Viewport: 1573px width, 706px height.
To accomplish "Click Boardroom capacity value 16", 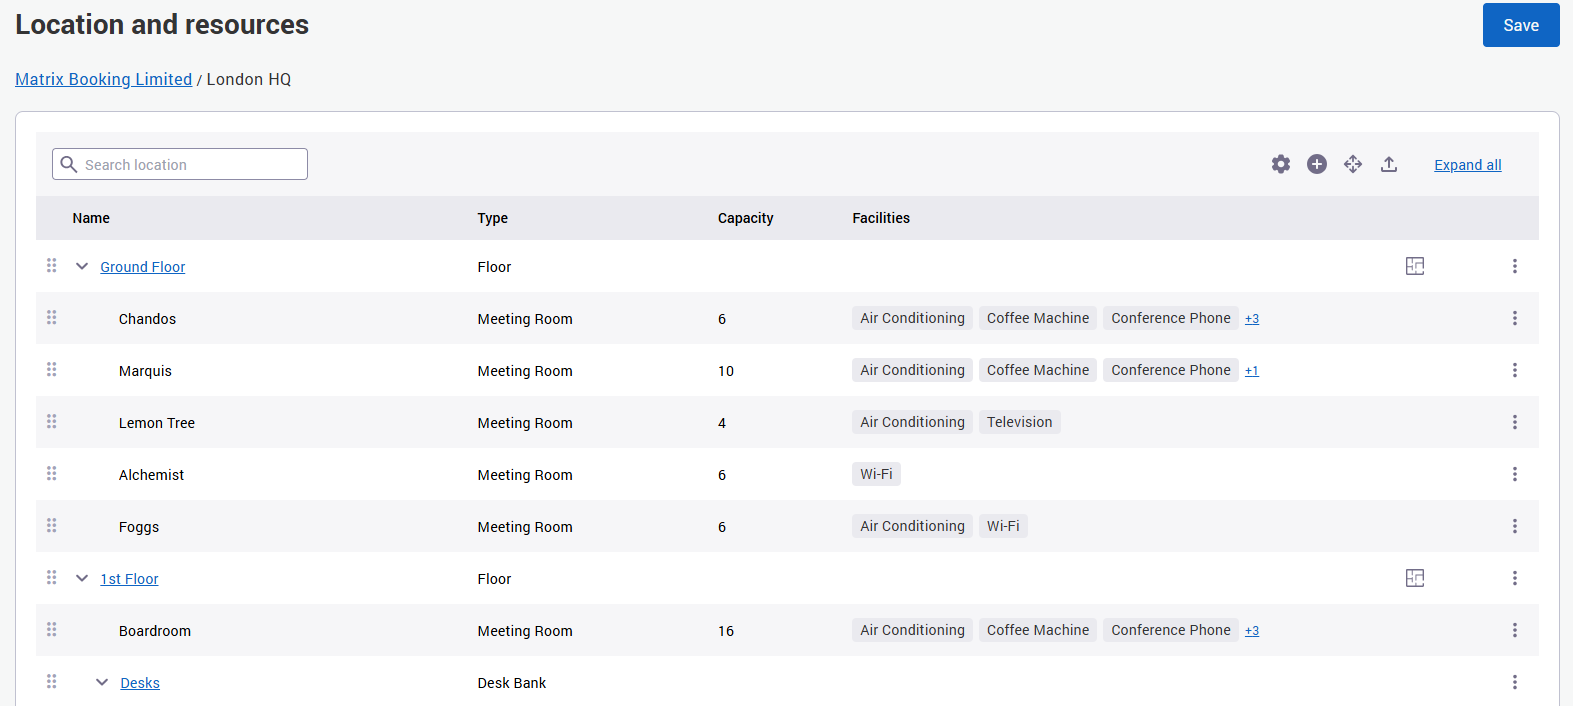I will tap(726, 631).
